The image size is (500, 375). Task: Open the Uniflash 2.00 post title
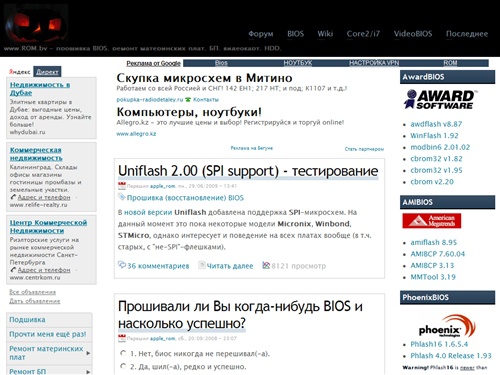coord(248,171)
